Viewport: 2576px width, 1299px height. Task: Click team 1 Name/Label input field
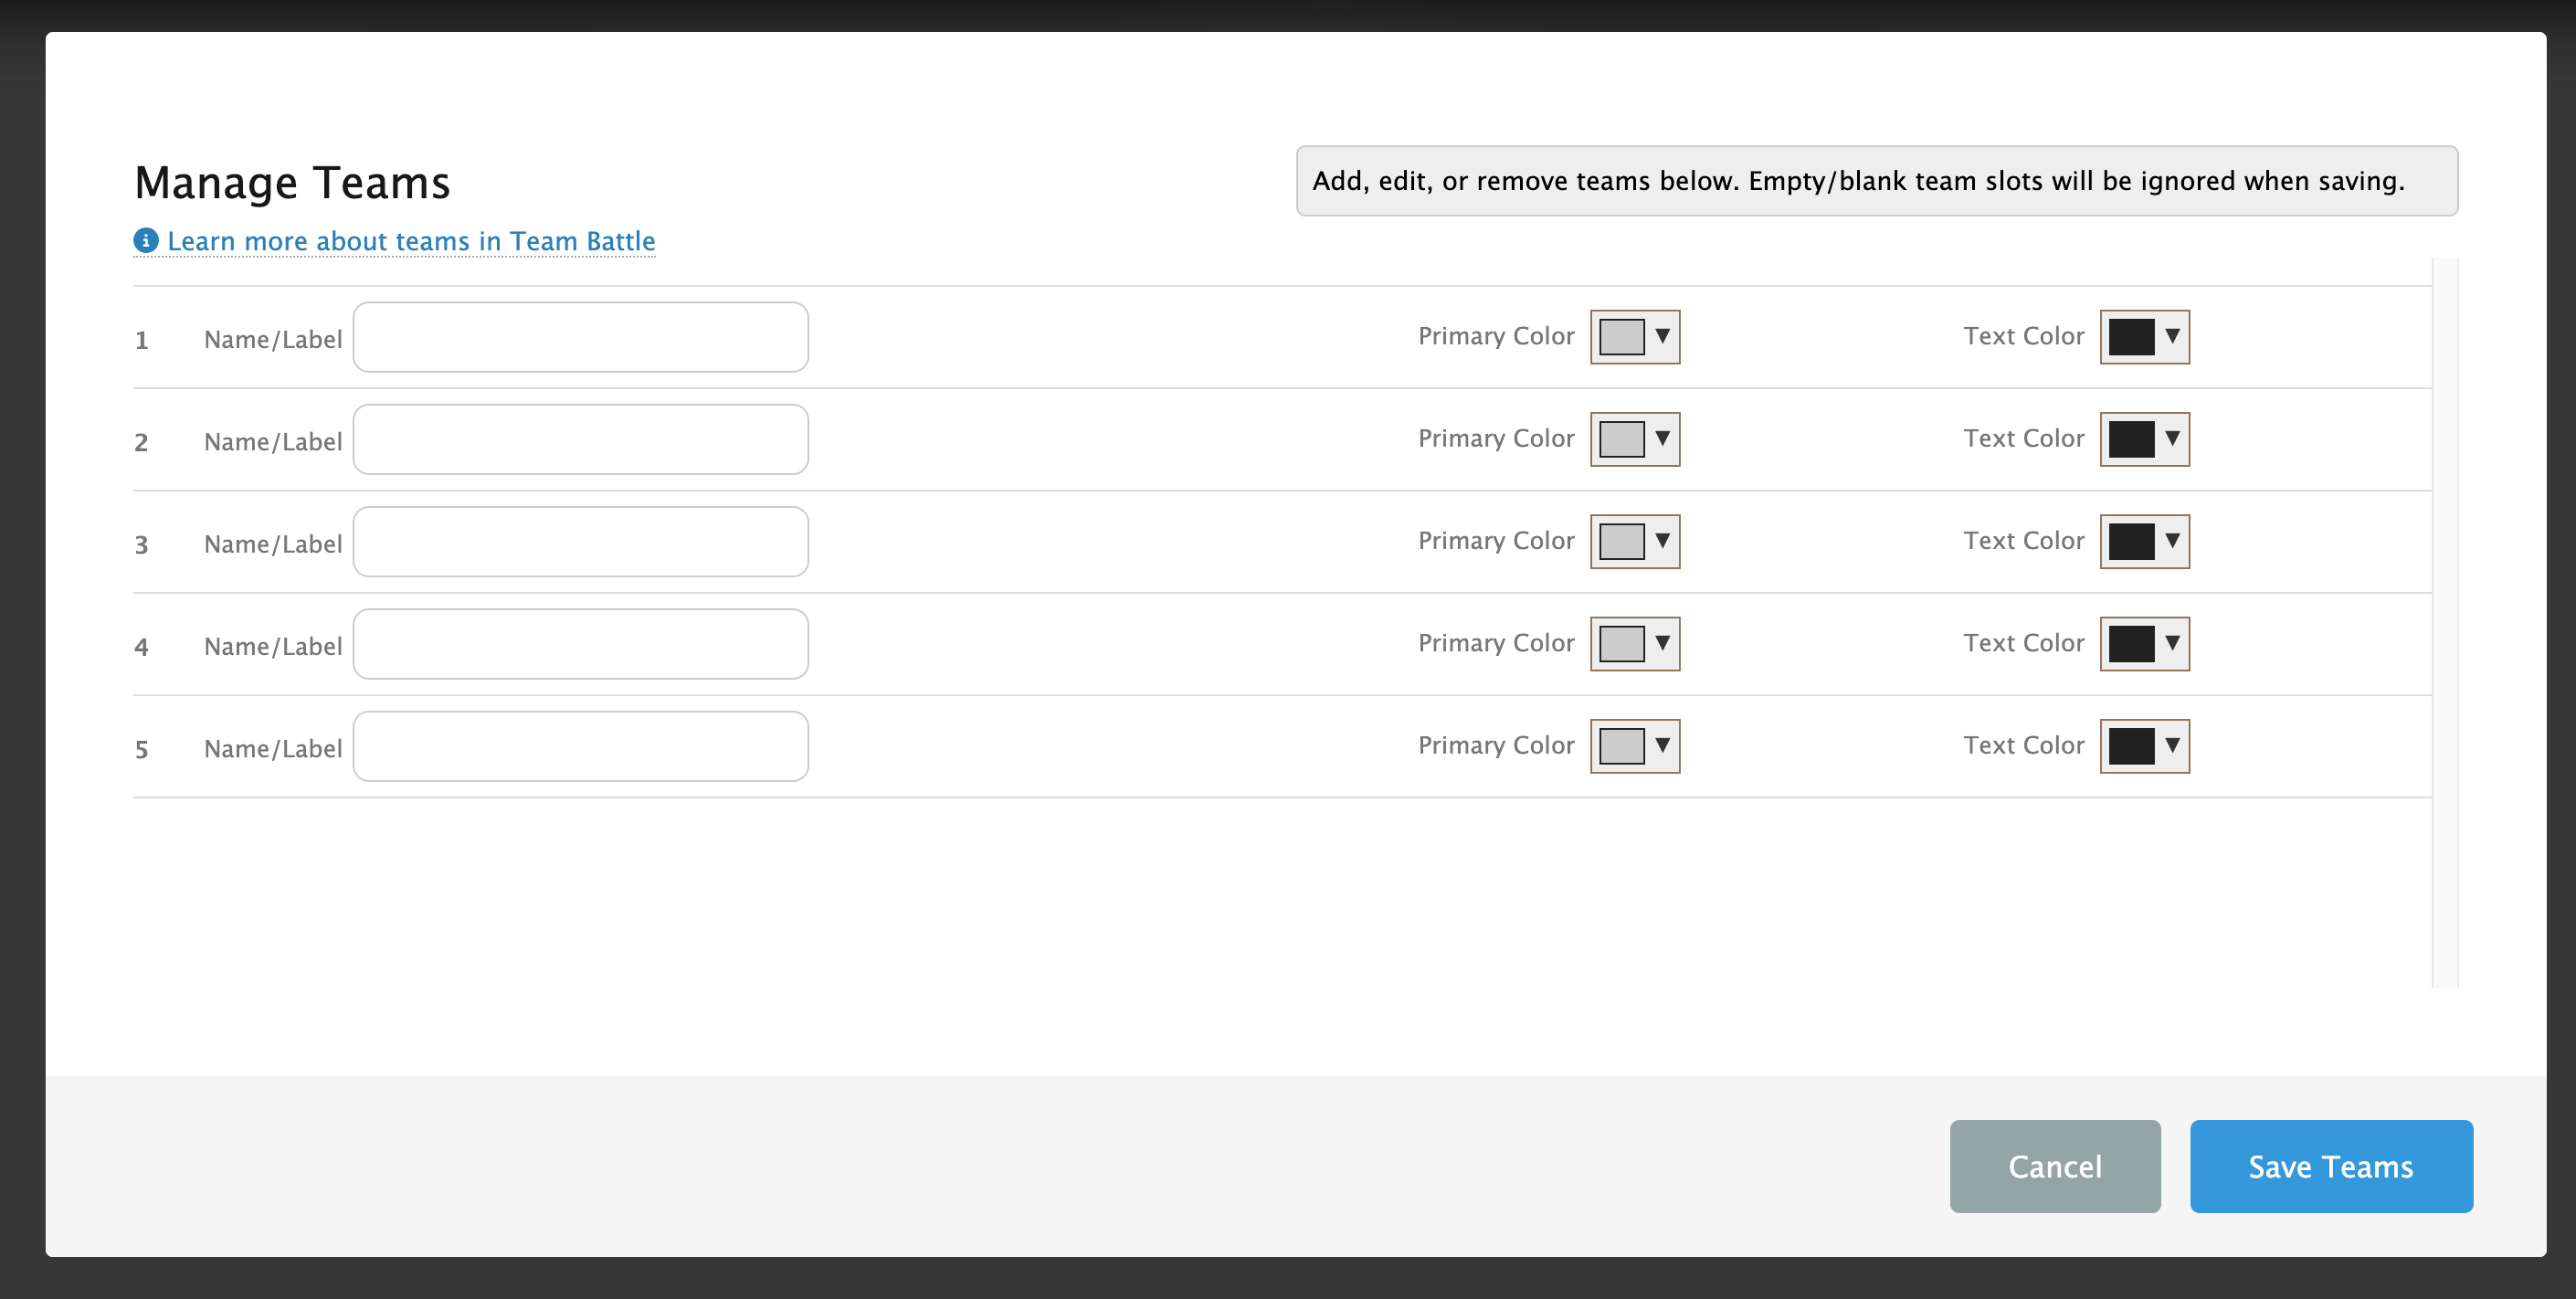pyautogui.click(x=580, y=337)
